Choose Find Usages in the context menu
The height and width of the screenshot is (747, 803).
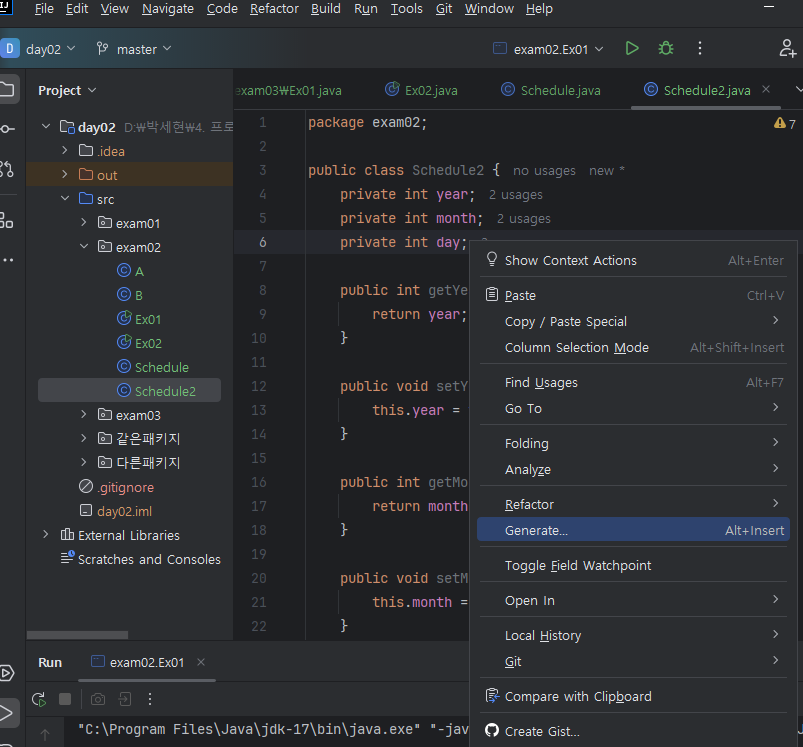(x=633, y=382)
